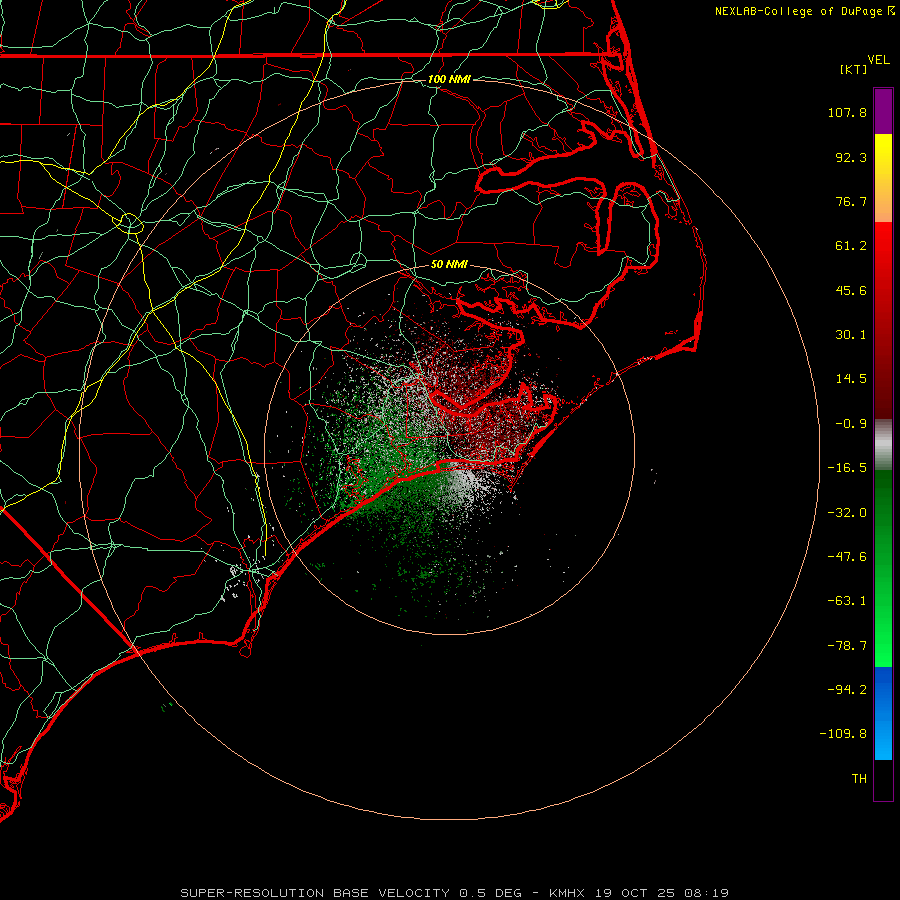Click the -16.5 legend value

point(847,468)
